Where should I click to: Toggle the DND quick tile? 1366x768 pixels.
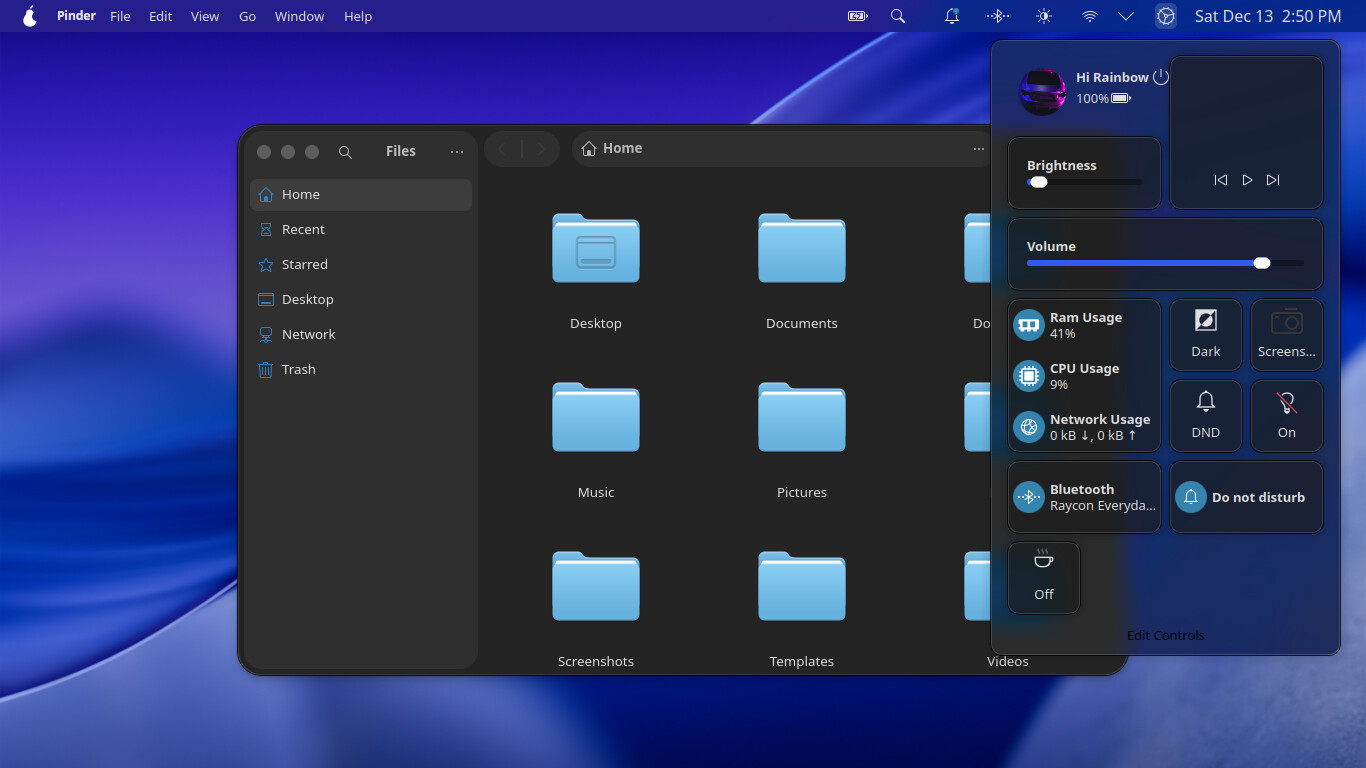pyautogui.click(x=1205, y=416)
